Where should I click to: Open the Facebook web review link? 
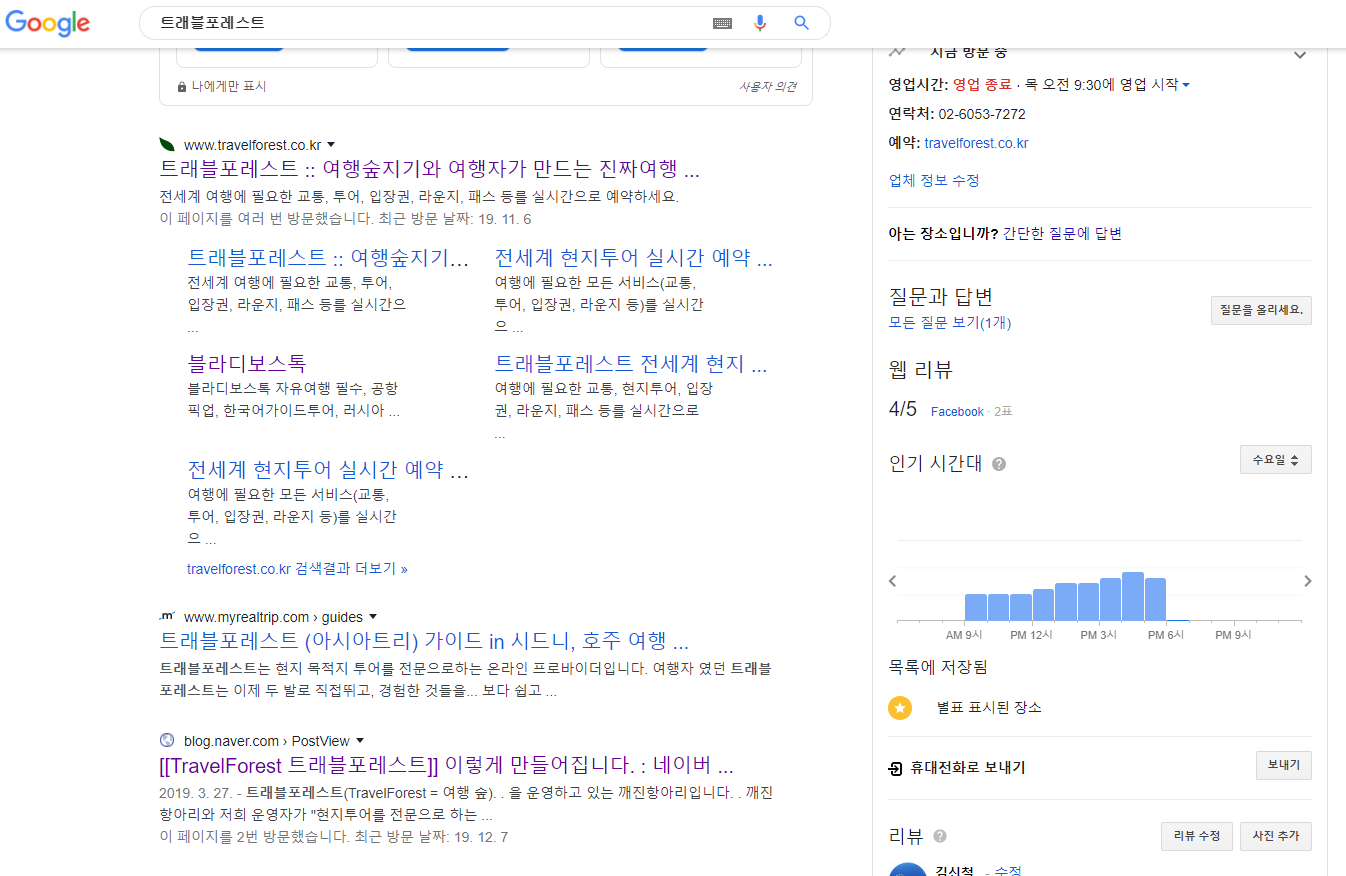point(957,412)
